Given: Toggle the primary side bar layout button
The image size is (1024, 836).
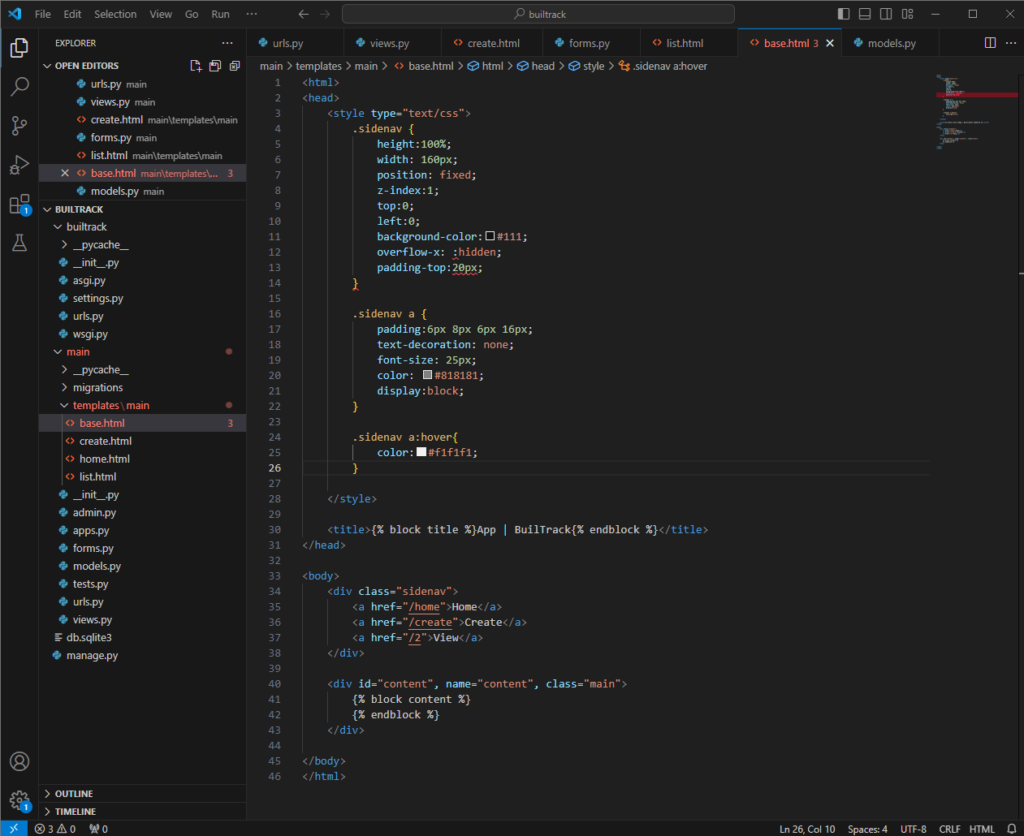Looking at the screenshot, I should click(844, 14).
